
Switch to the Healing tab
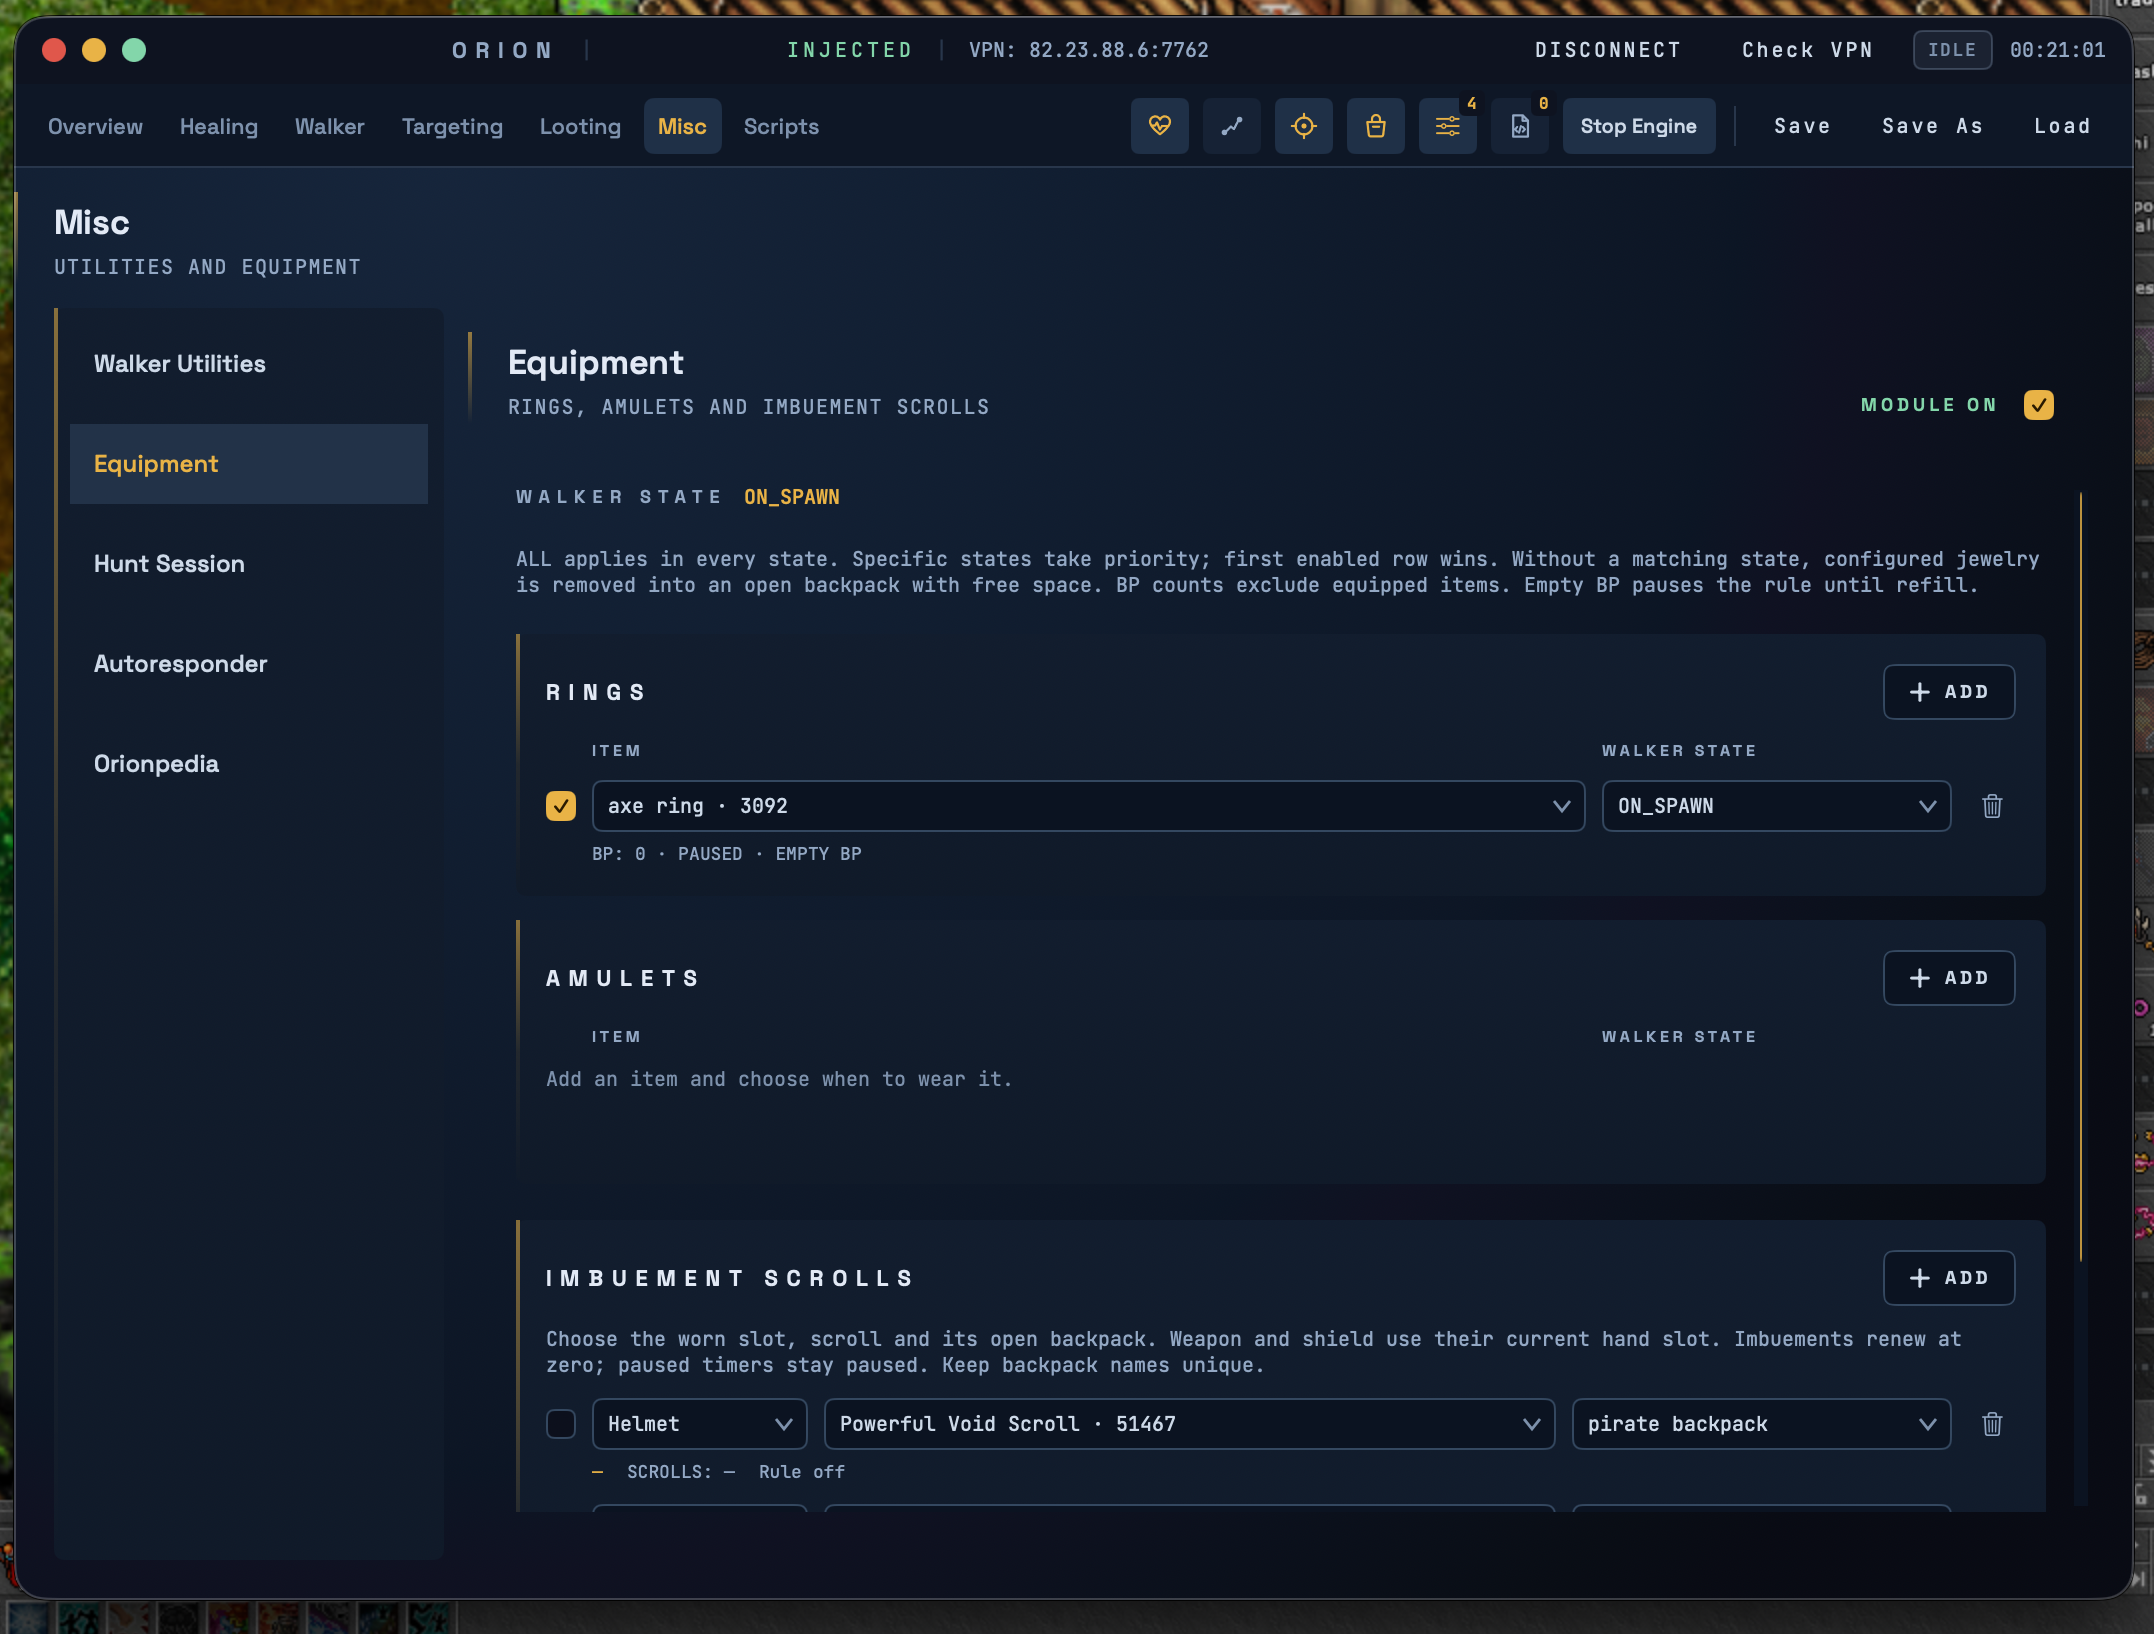tap(219, 126)
